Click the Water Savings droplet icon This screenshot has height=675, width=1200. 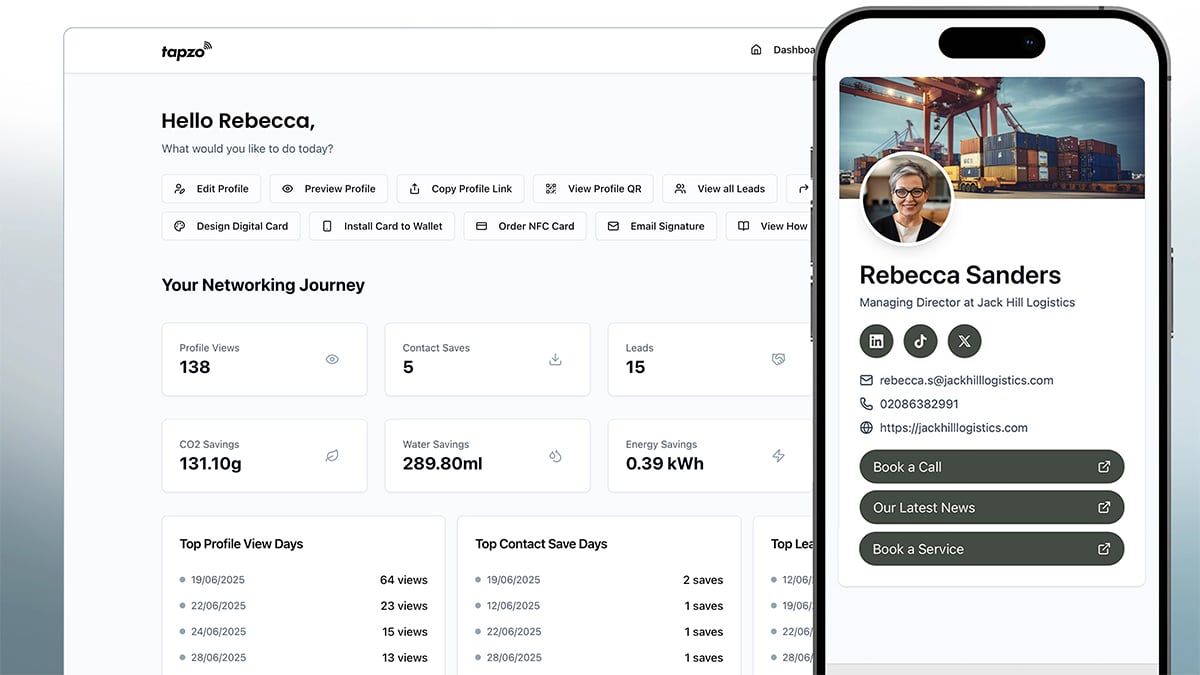pos(556,456)
